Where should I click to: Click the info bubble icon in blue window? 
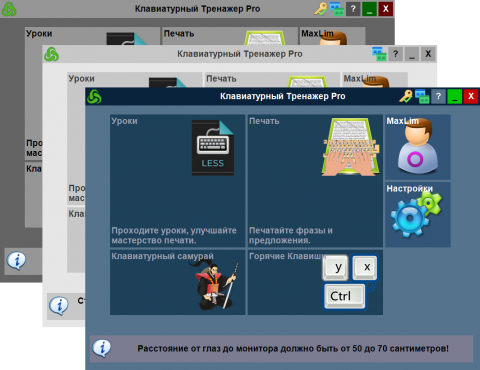tap(102, 348)
